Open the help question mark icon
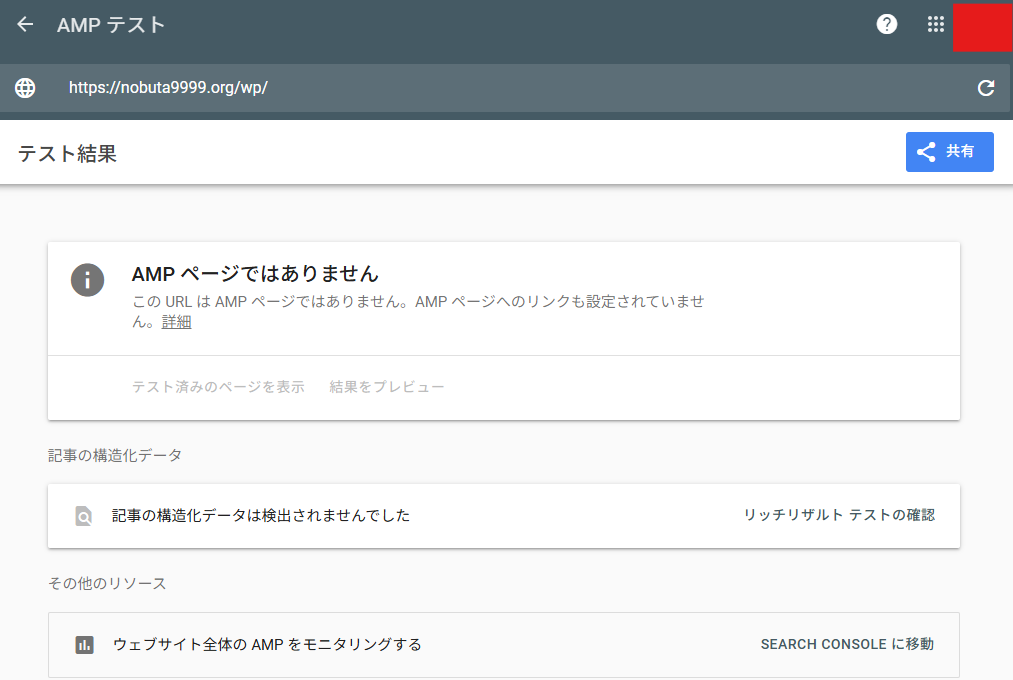The height and width of the screenshot is (680, 1013). [886, 25]
